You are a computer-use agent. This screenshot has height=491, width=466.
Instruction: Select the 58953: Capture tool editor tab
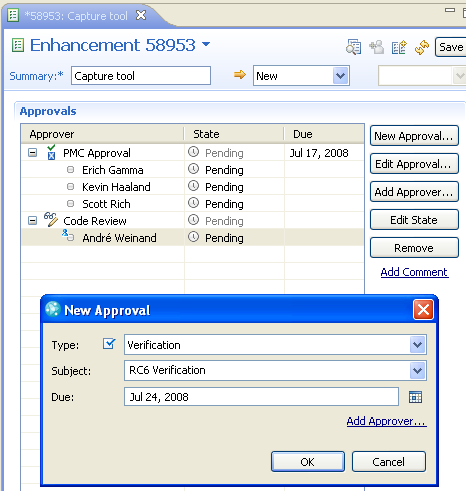click(77, 16)
